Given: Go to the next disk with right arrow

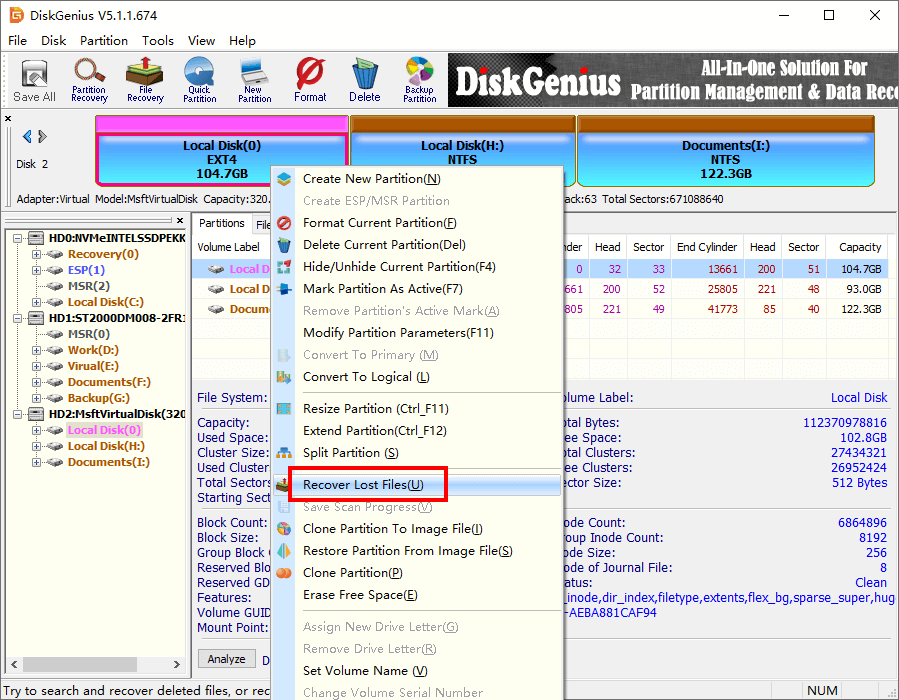Looking at the screenshot, I should click(43, 137).
